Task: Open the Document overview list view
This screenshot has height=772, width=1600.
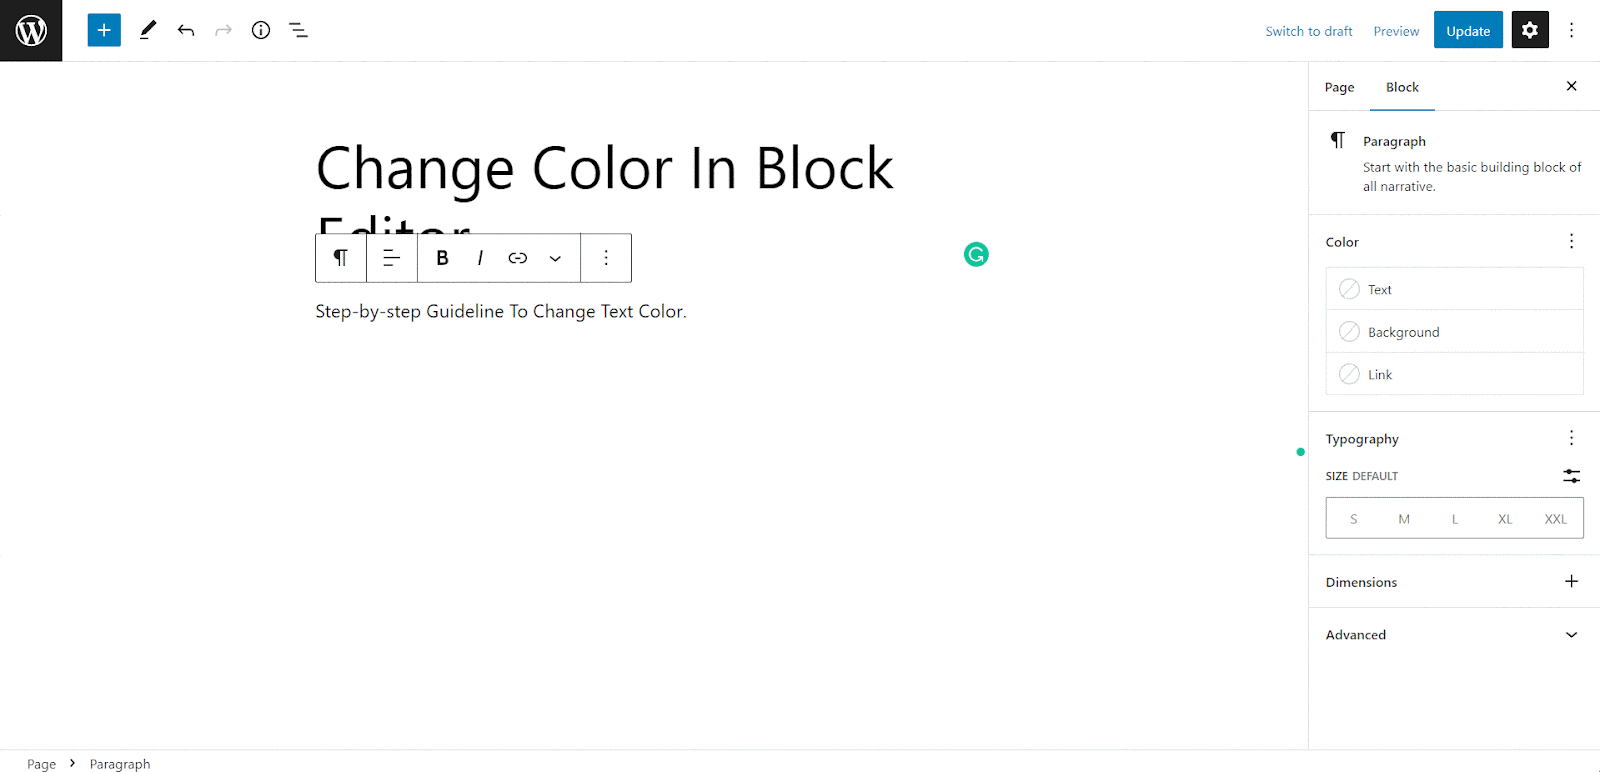Action: pyautogui.click(x=298, y=30)
